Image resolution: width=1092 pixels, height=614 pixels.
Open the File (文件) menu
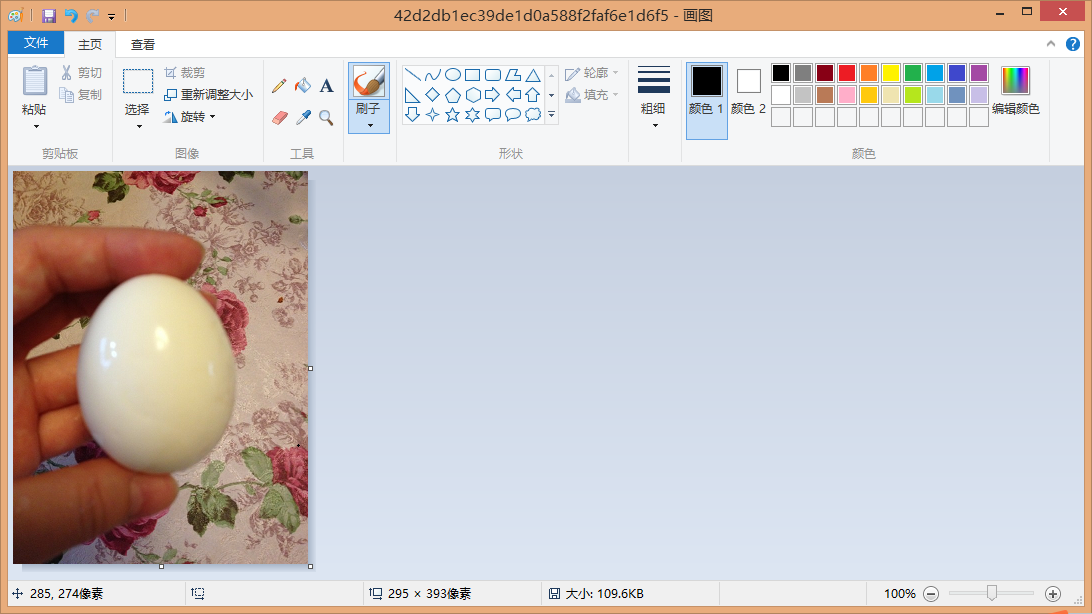coord(36,43)
